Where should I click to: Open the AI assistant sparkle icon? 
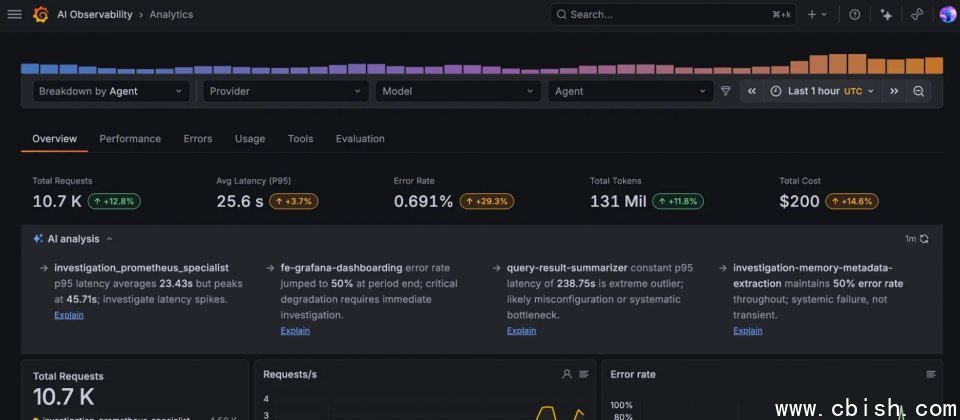tap(886, 15)
